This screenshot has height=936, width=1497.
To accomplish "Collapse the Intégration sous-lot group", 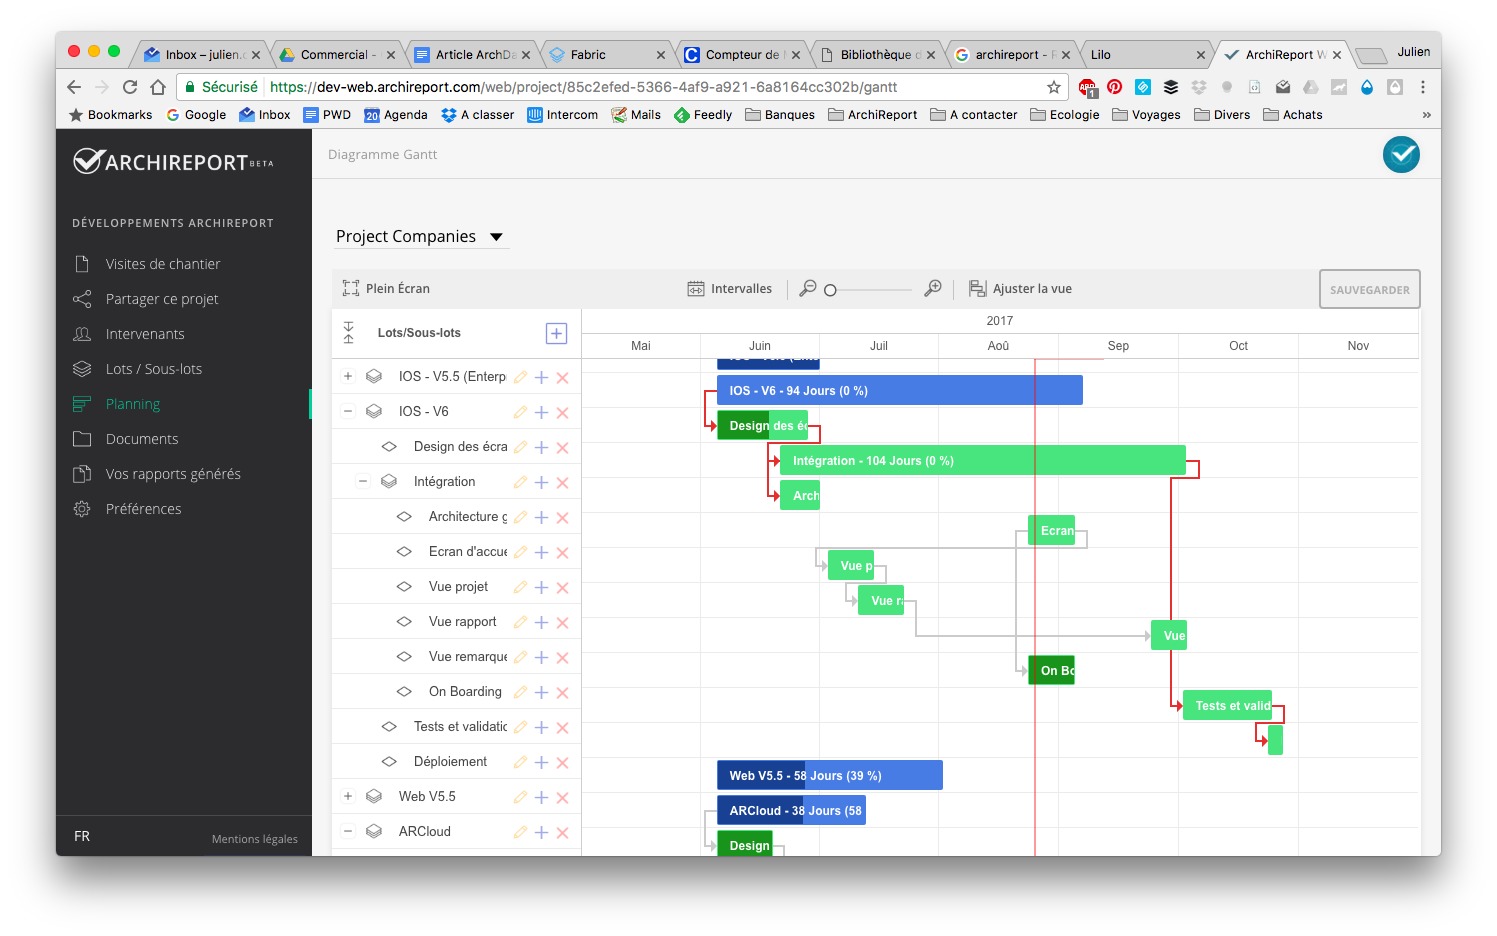I will point(363,481).
